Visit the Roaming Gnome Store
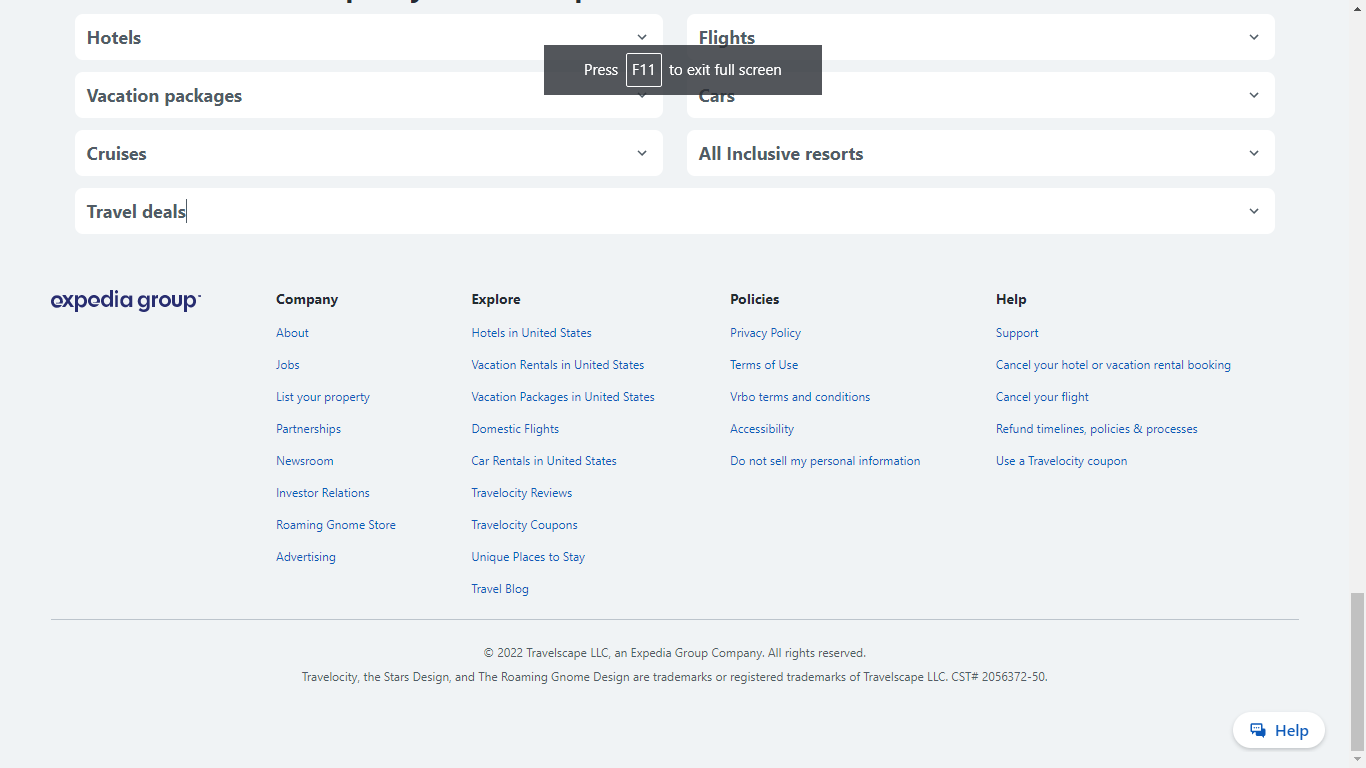Viewport: 1366px width, 768px height. [336, 525]
